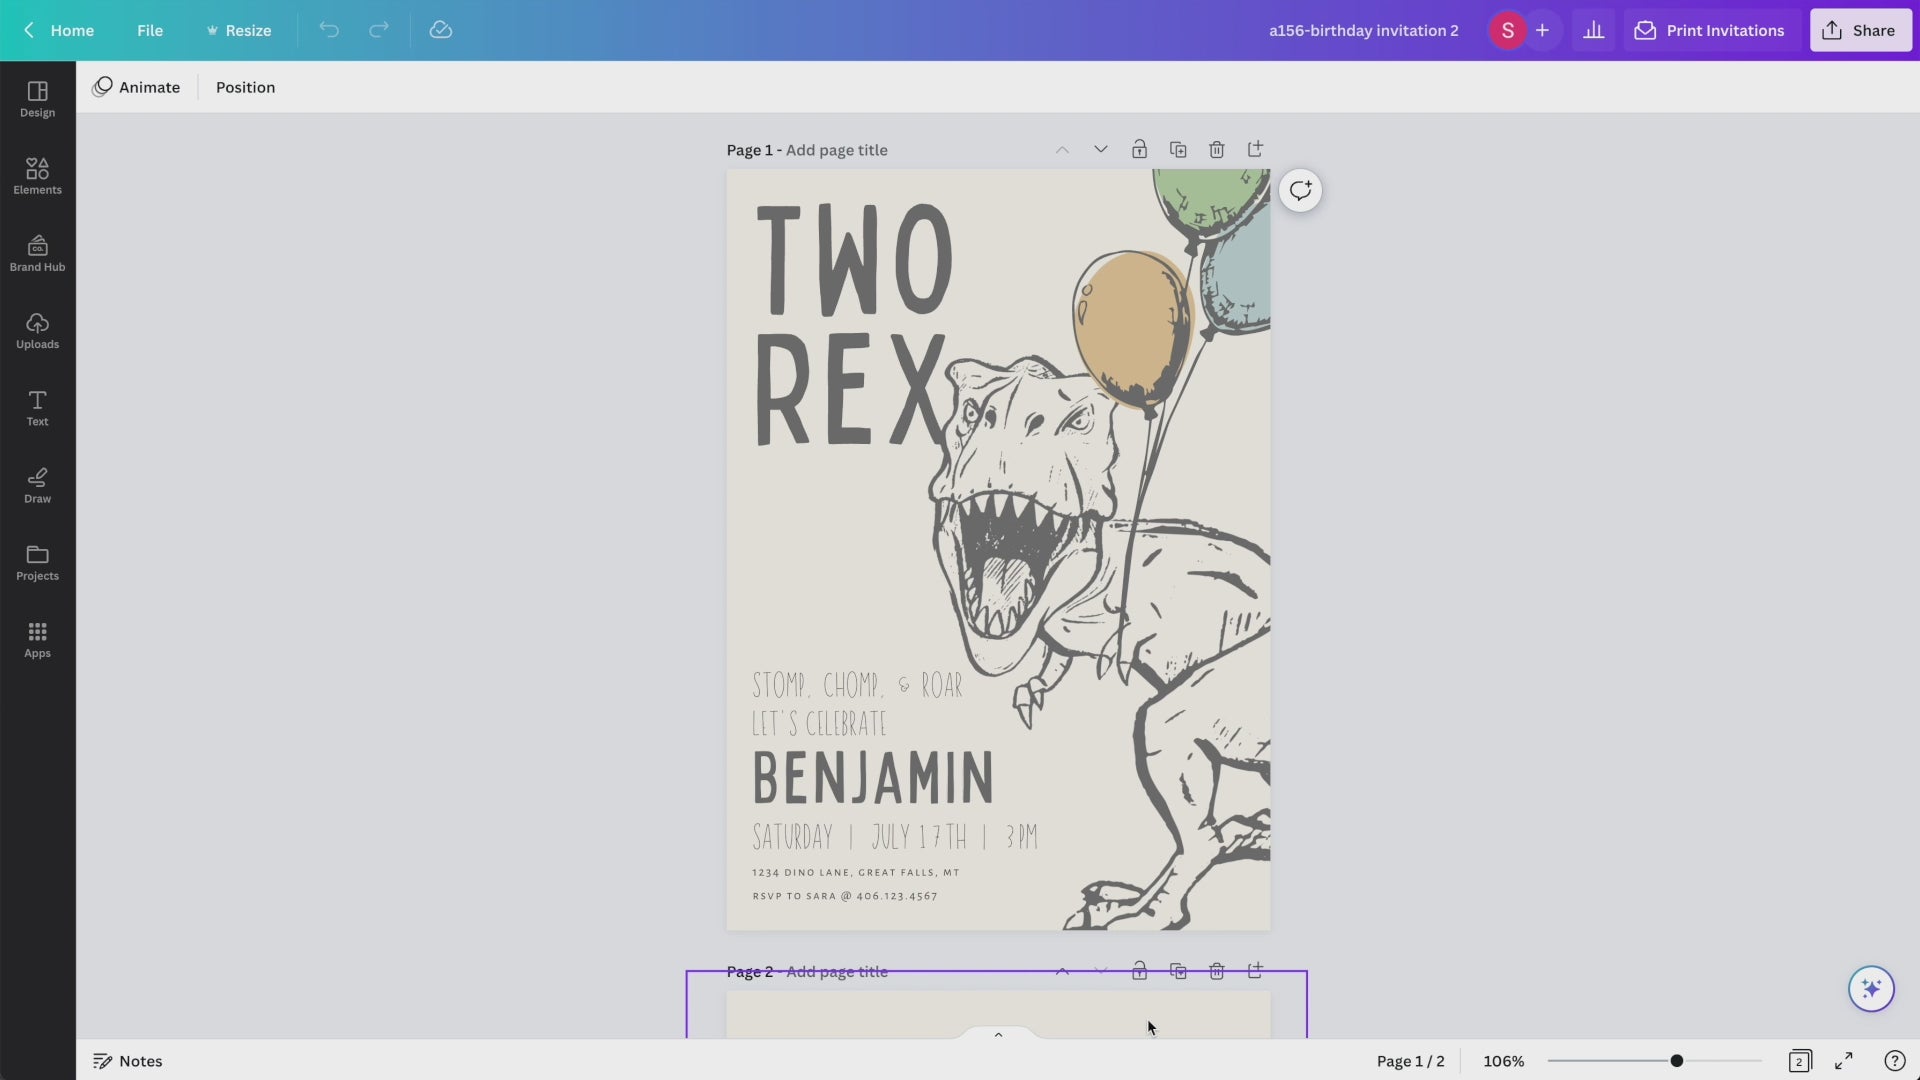Open the Brand Hub panel
Viewport: 1920px width, 1080px height.
(x=37, y=253)
